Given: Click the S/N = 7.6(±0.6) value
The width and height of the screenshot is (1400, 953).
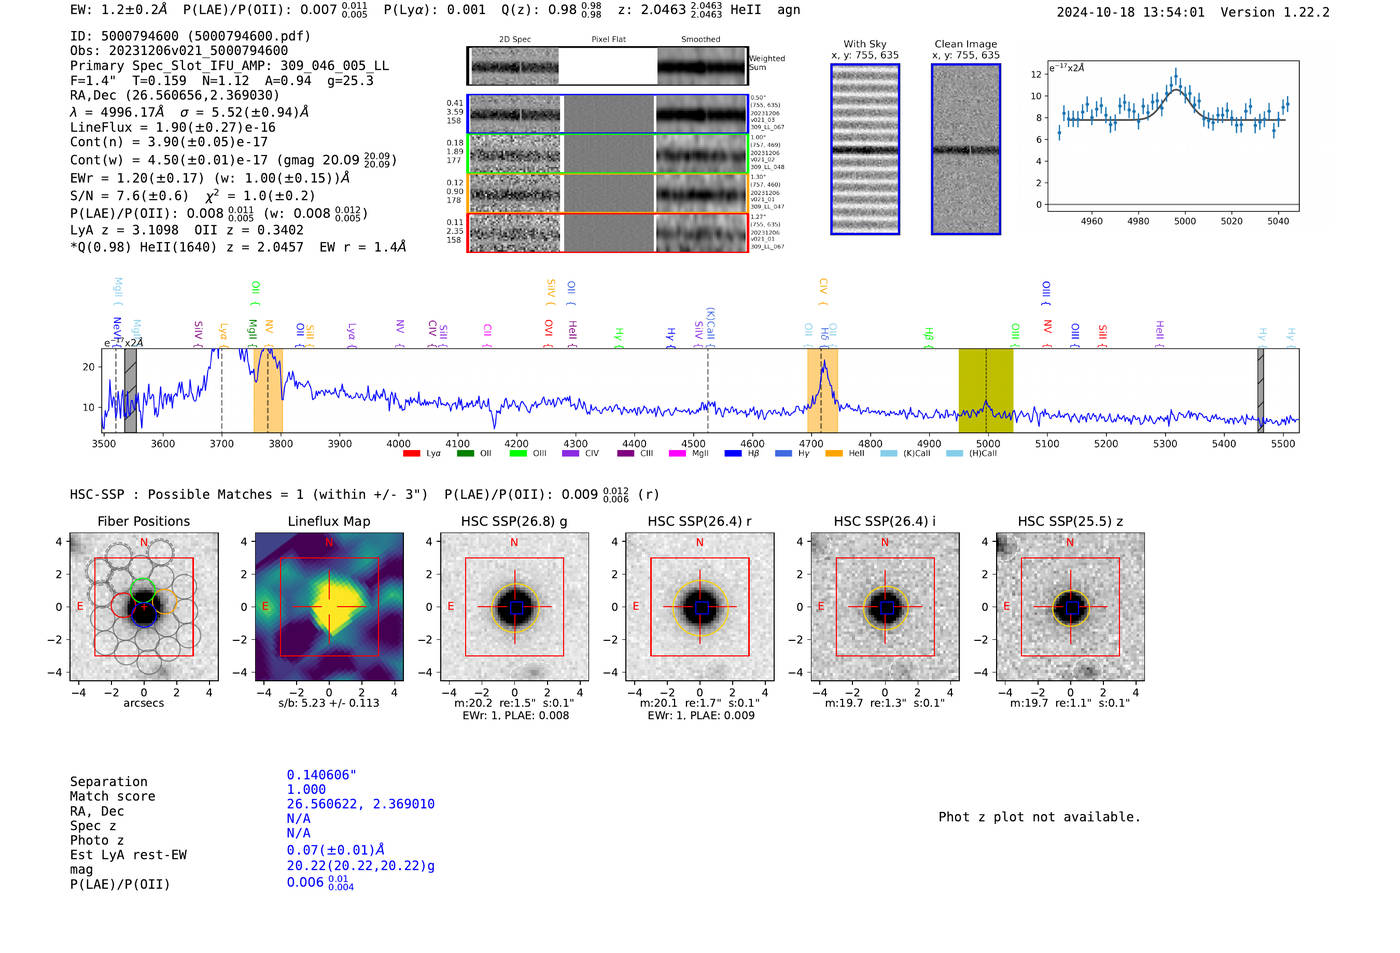Looking at the screenshot, I should coord(129,196).
